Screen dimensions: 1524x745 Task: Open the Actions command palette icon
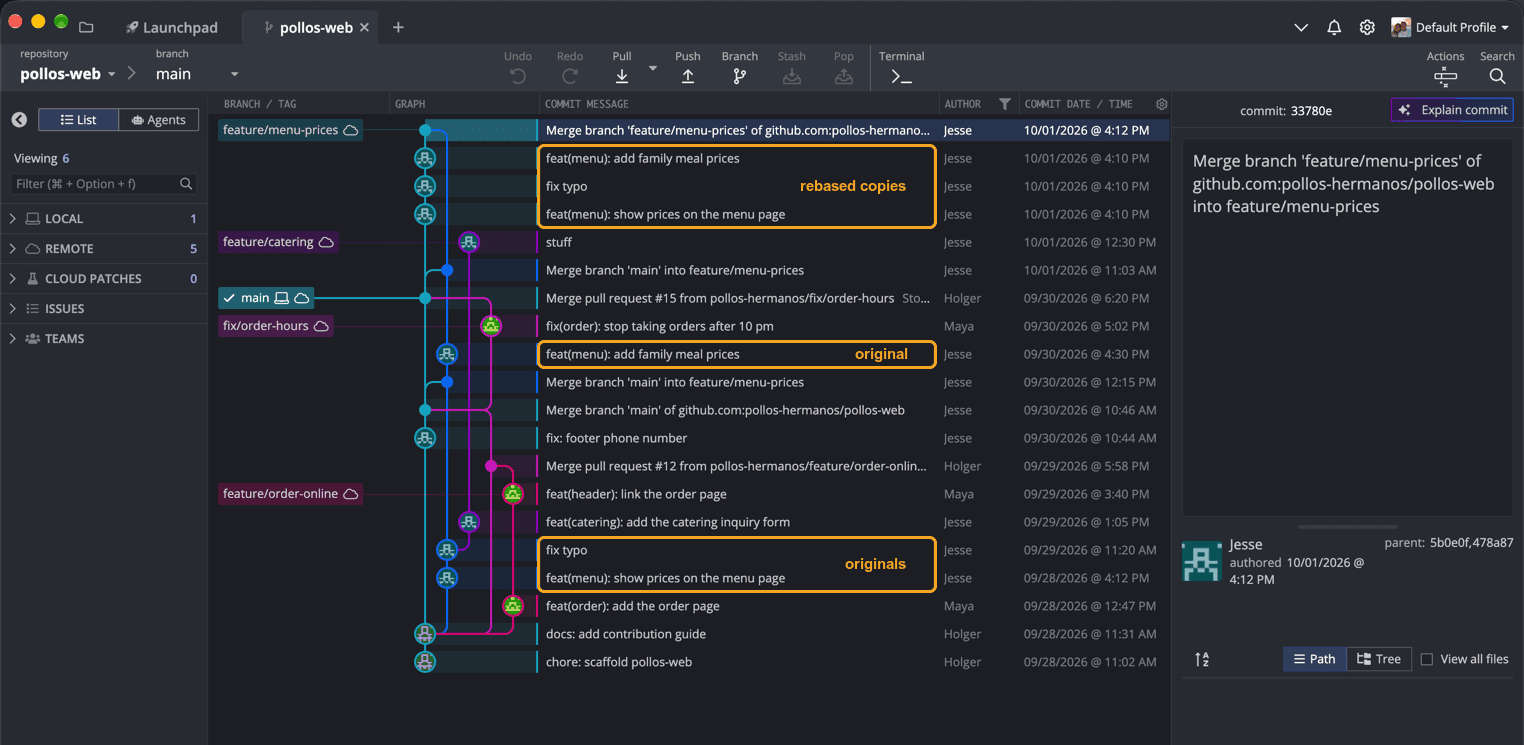point(1445,76)
